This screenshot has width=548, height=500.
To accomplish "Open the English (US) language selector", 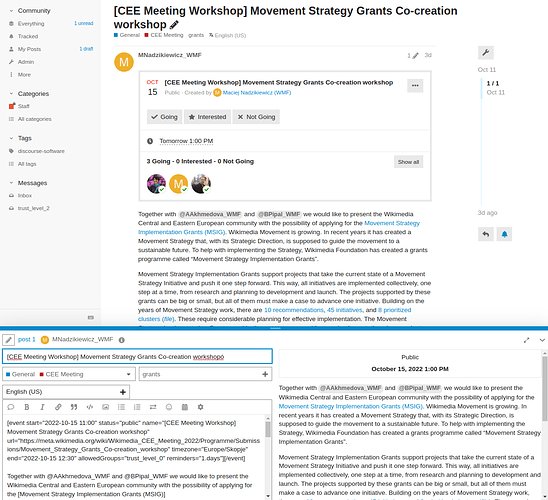I will (x=66, y=392).
